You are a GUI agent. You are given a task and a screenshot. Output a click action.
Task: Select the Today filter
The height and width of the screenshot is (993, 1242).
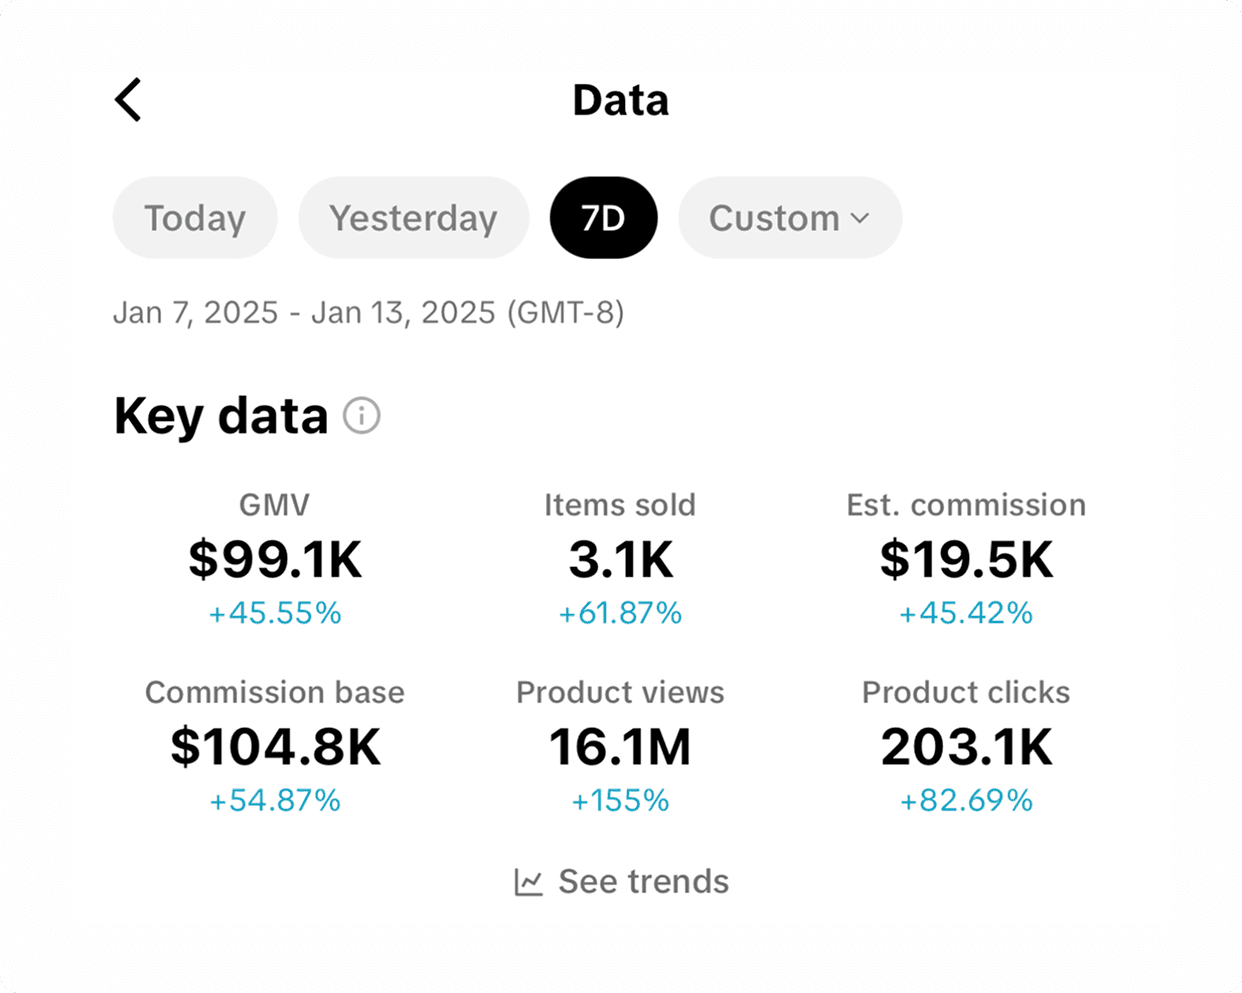tap(195, 218)
